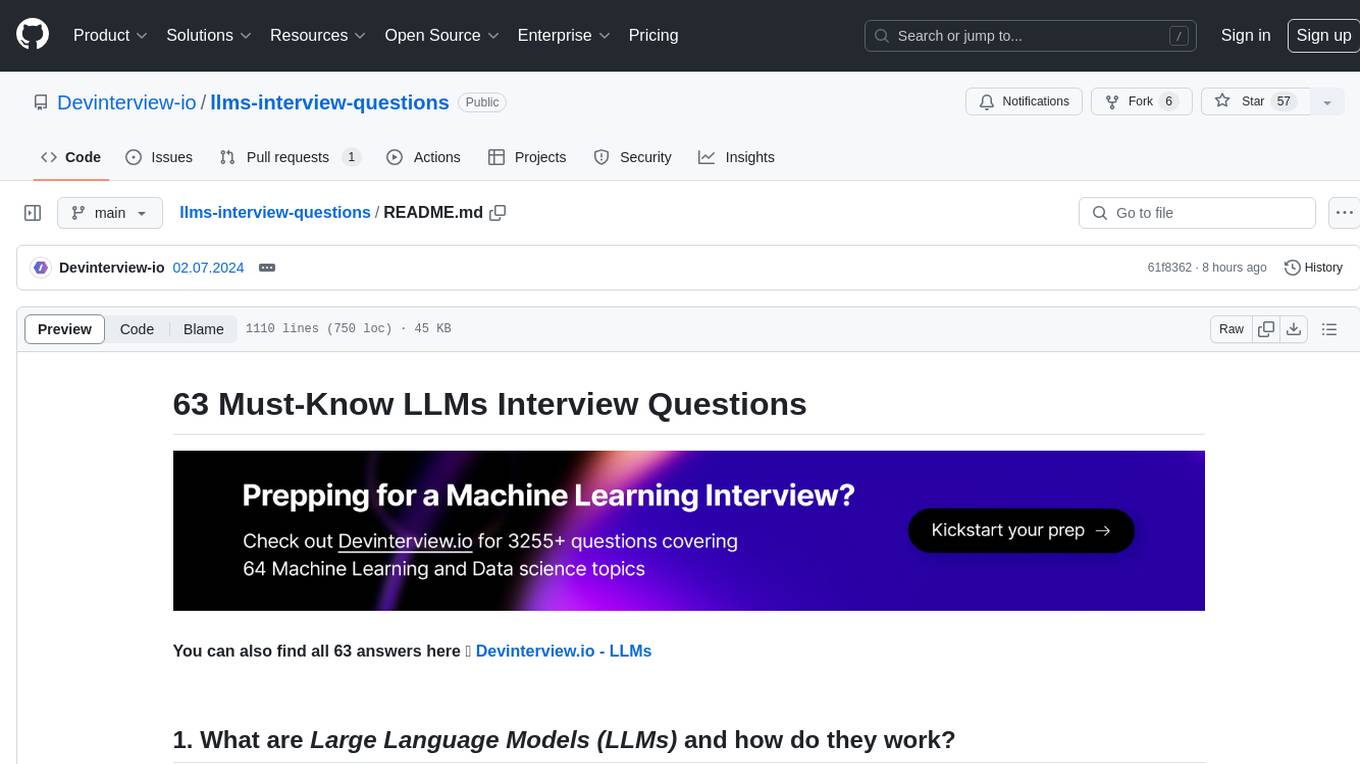
Task: Select the Preview view
Action: coord(65,329)
